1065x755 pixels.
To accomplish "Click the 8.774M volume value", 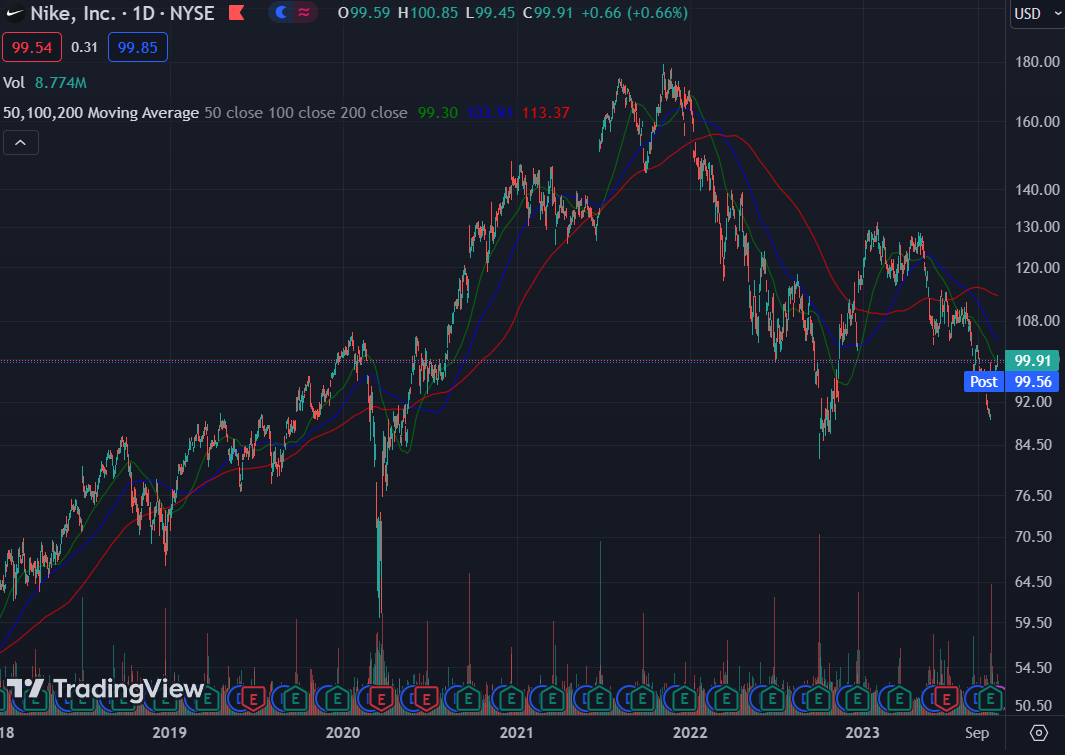I will [x=60, y=83].
